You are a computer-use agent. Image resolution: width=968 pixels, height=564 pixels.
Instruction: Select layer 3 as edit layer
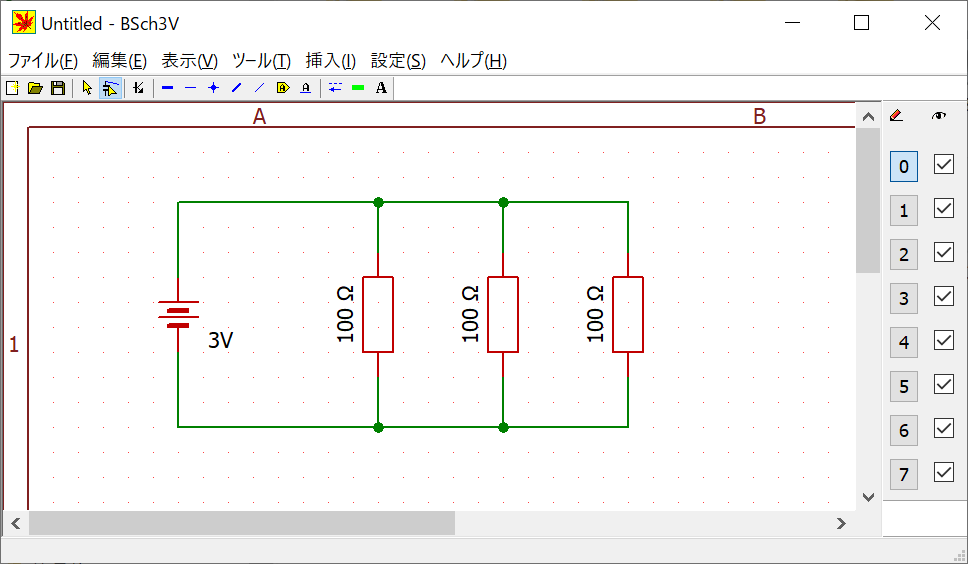(904, 299)
